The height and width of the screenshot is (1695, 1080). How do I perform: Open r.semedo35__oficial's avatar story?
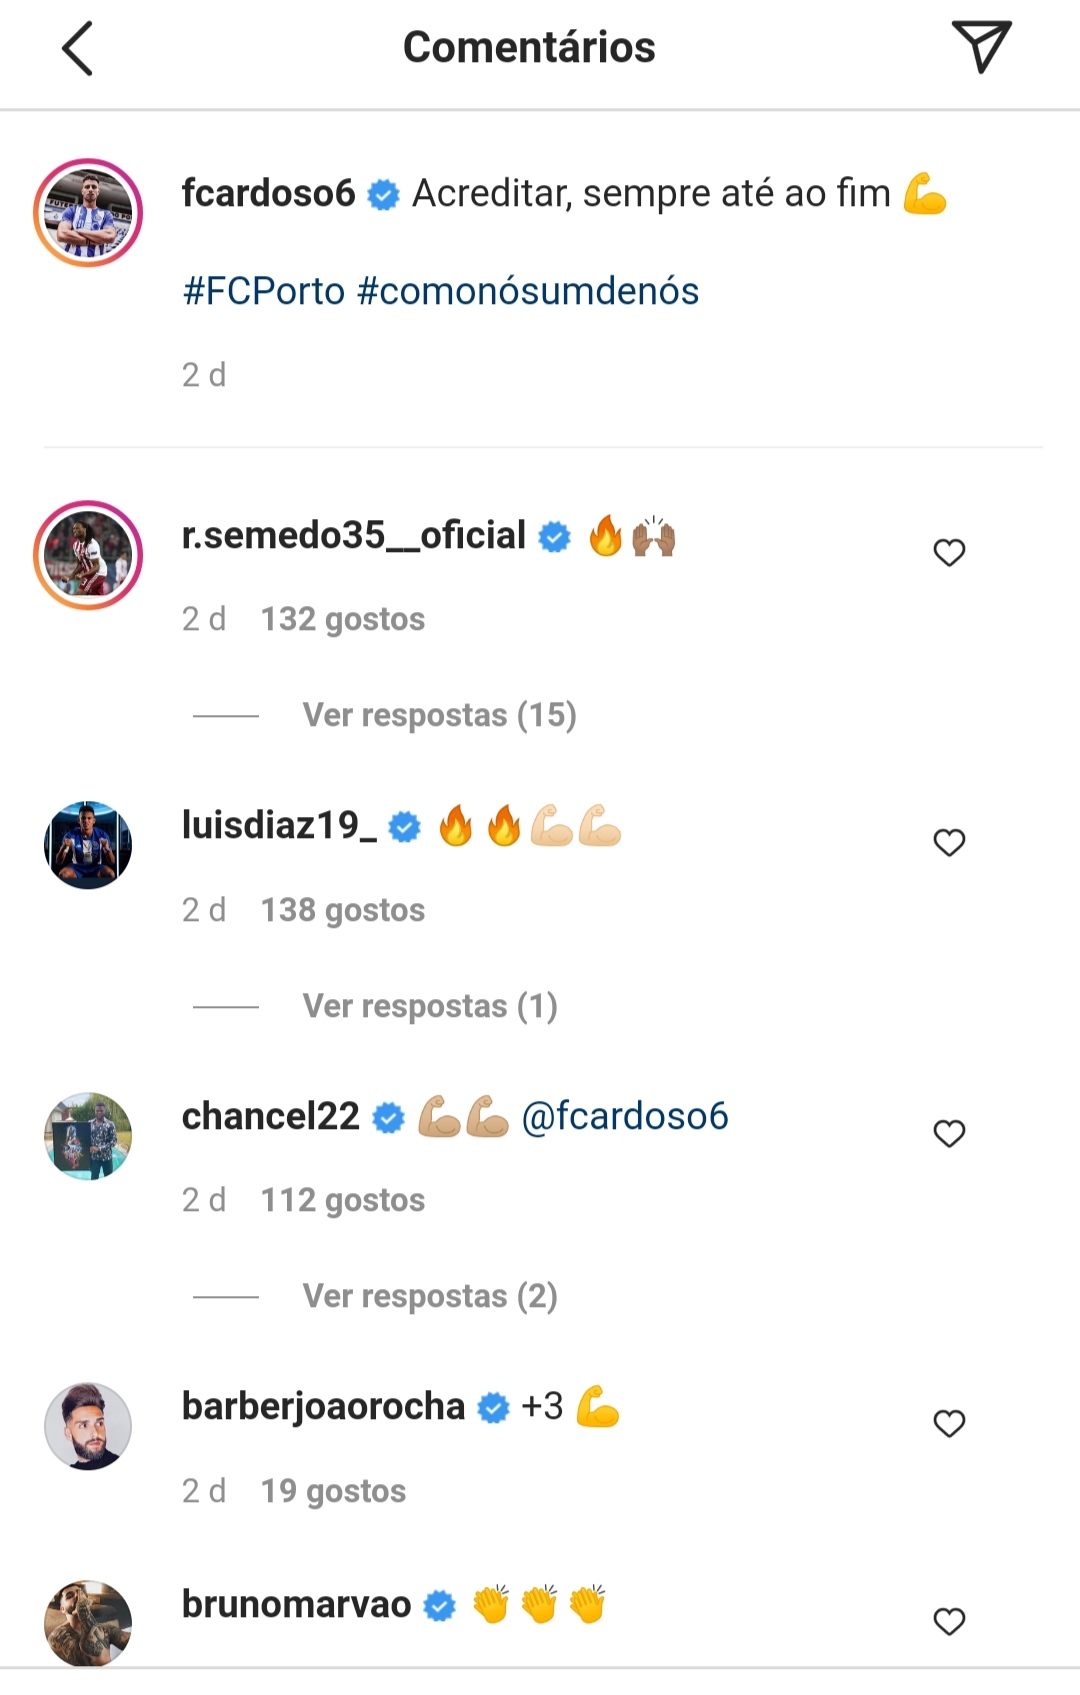click(x=88, y=555)
